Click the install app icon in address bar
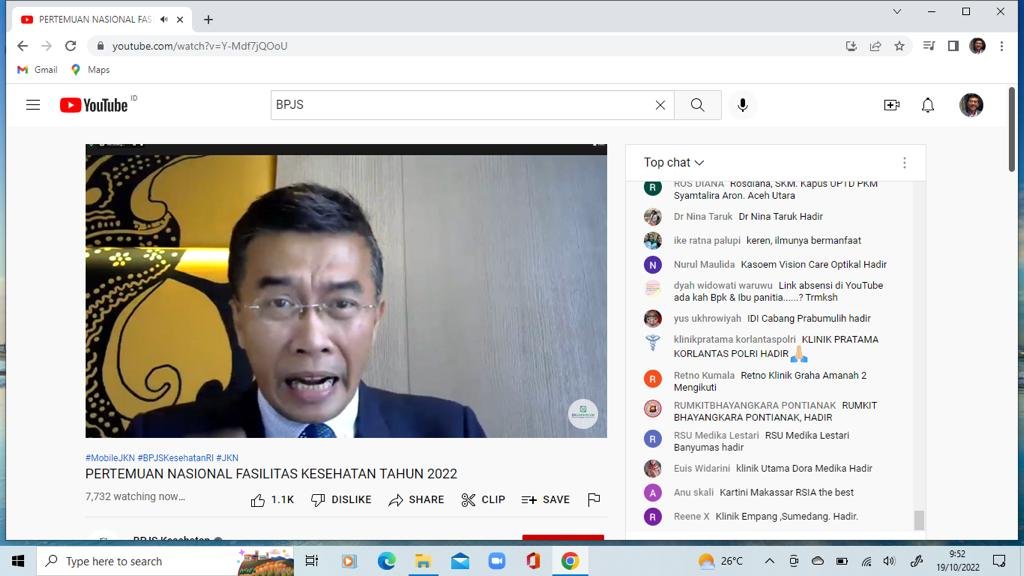1024x576 pixels. [851, 46]
